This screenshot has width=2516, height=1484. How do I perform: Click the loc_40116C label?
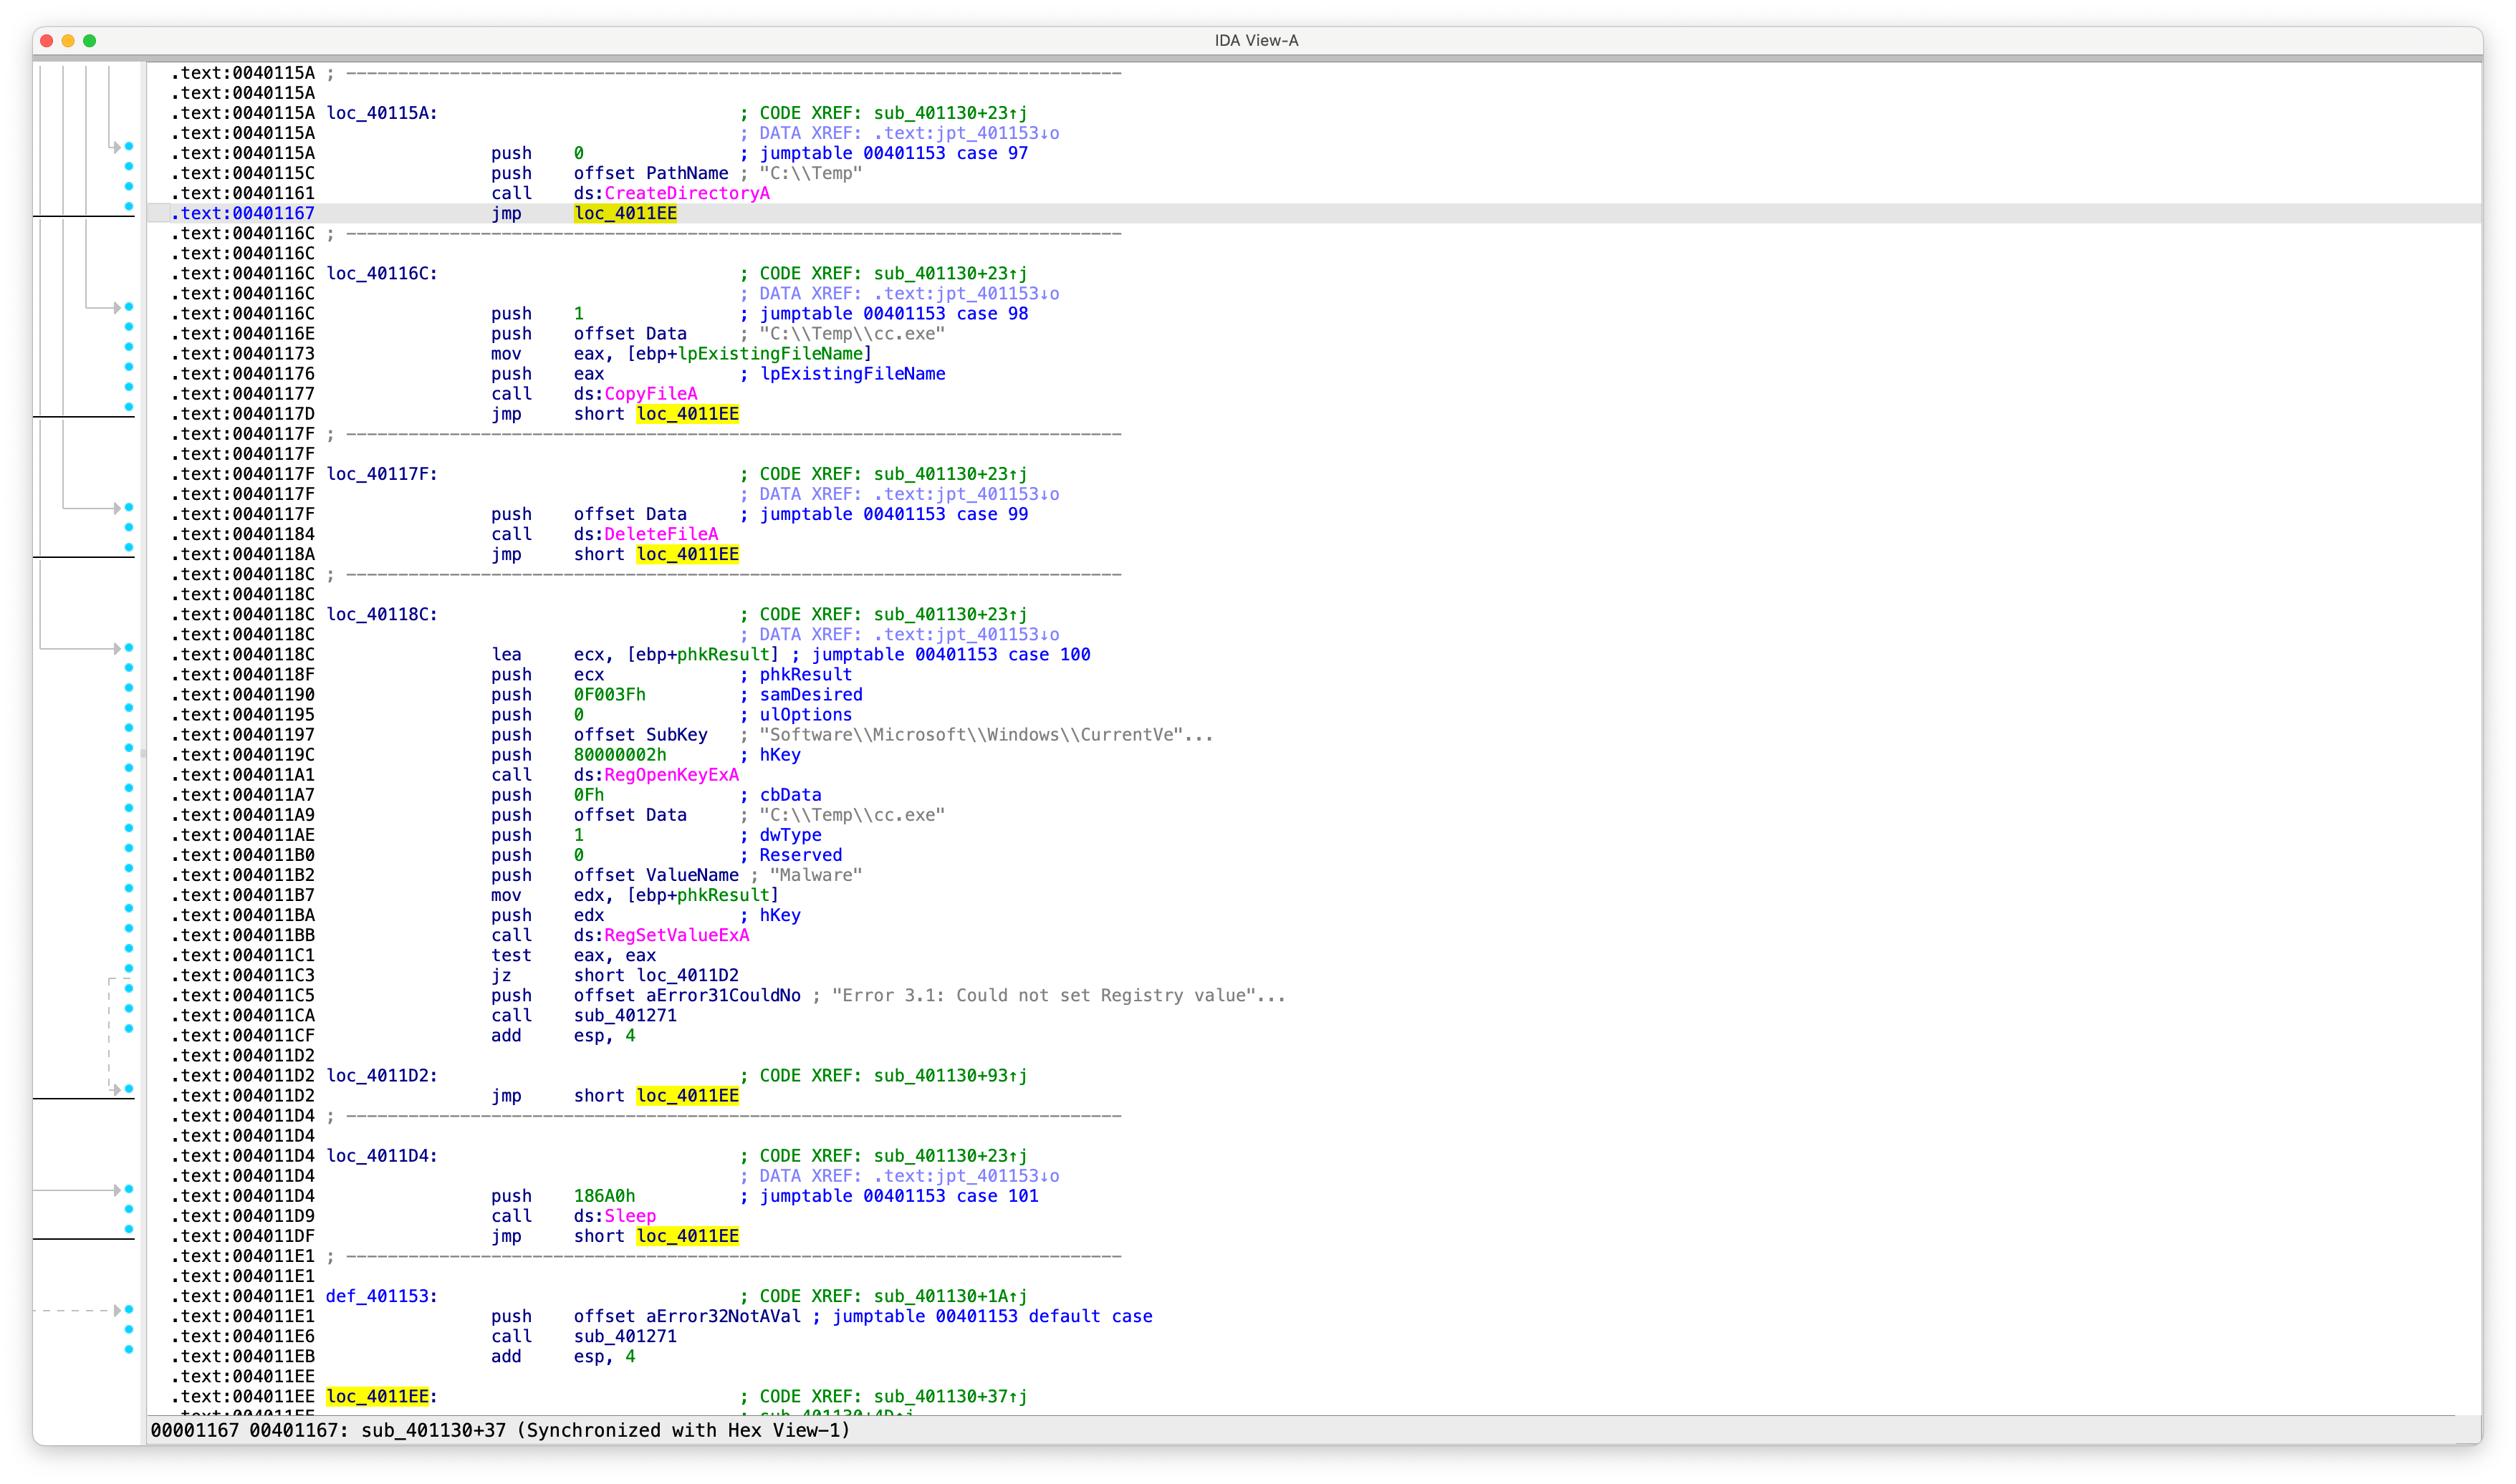click(382, 273)
